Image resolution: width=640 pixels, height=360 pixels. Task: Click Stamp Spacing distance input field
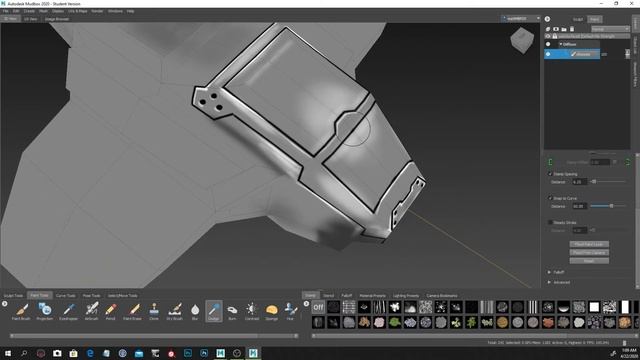click(579, 182)
